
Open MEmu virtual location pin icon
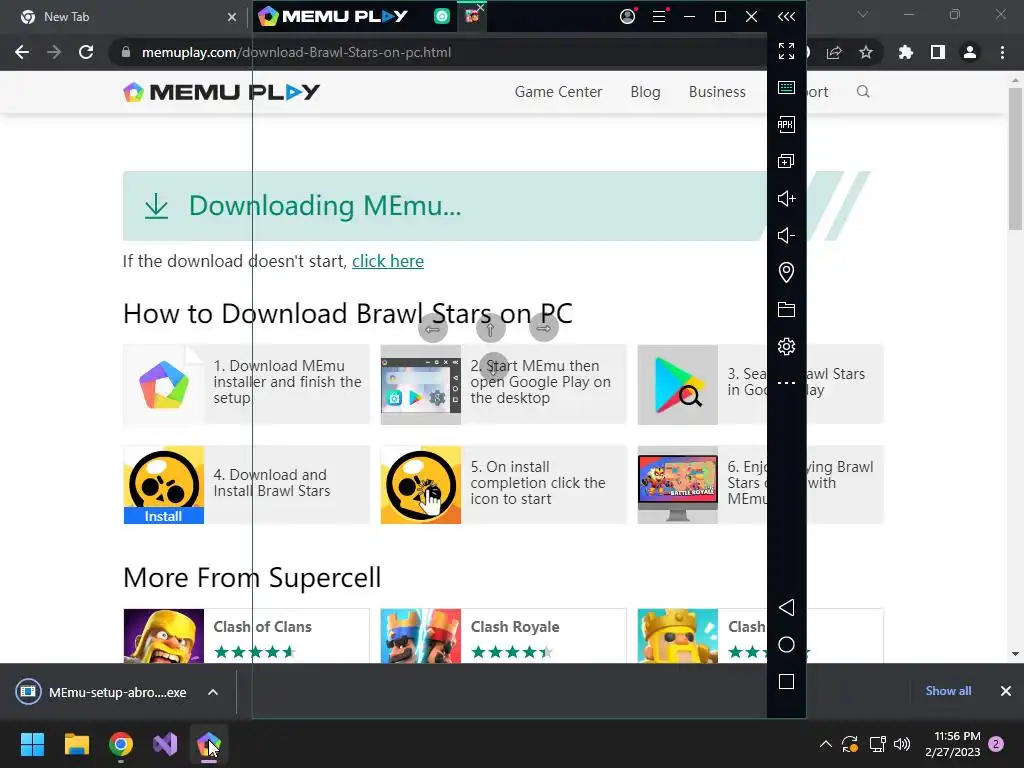(x=786, y=272)
